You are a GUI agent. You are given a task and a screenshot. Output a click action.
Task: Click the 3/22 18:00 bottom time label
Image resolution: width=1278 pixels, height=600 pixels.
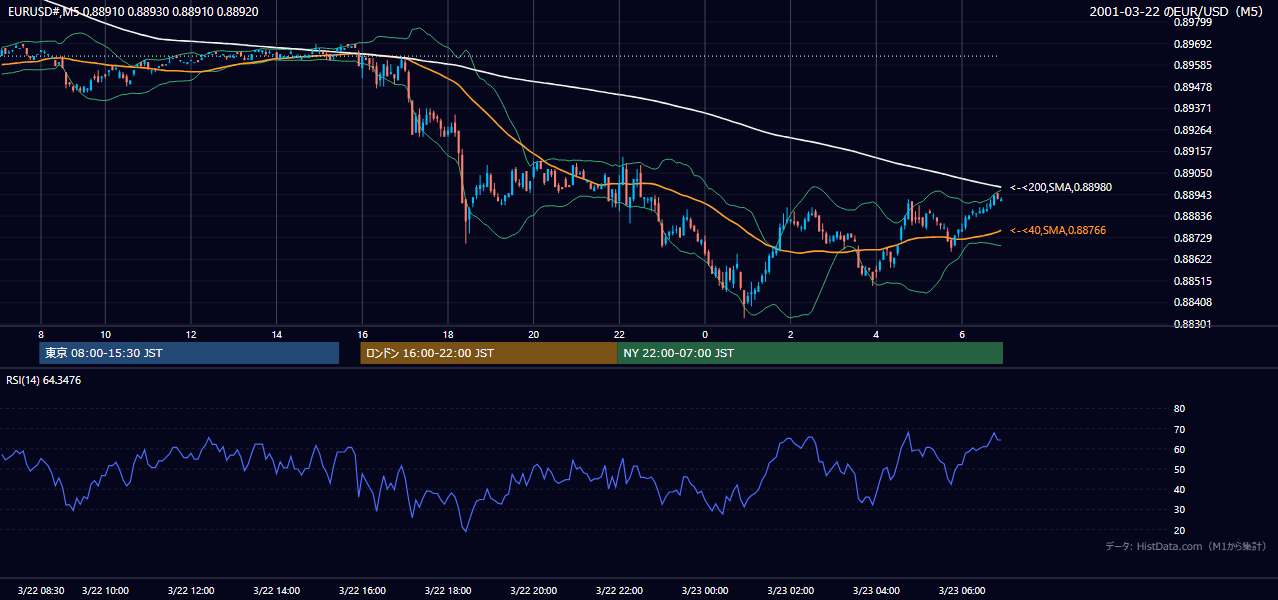pyautogui.click(x=448, y=590)
